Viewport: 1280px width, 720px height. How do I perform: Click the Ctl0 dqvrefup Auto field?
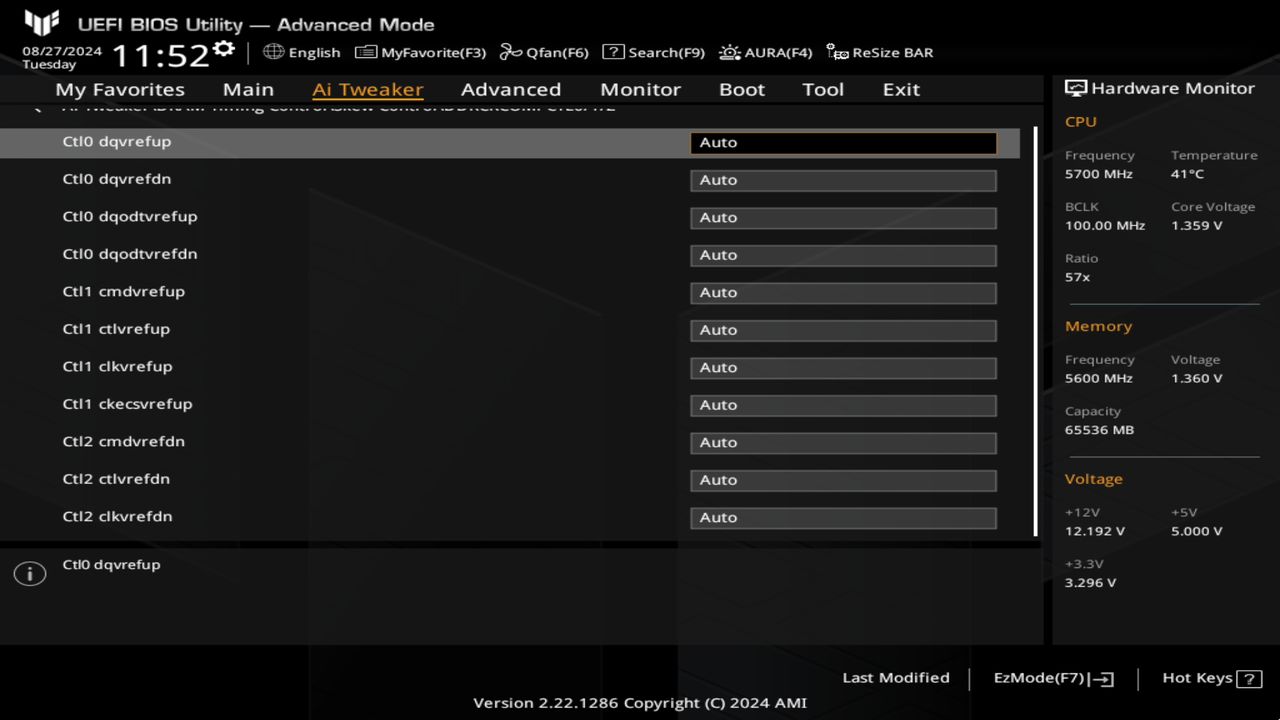tap(843, 143)
